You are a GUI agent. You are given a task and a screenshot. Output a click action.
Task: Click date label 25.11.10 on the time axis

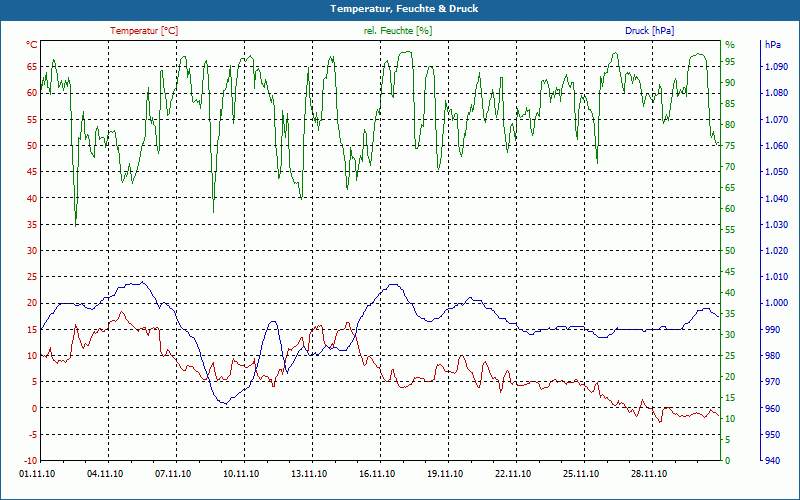tap(581, 474)
